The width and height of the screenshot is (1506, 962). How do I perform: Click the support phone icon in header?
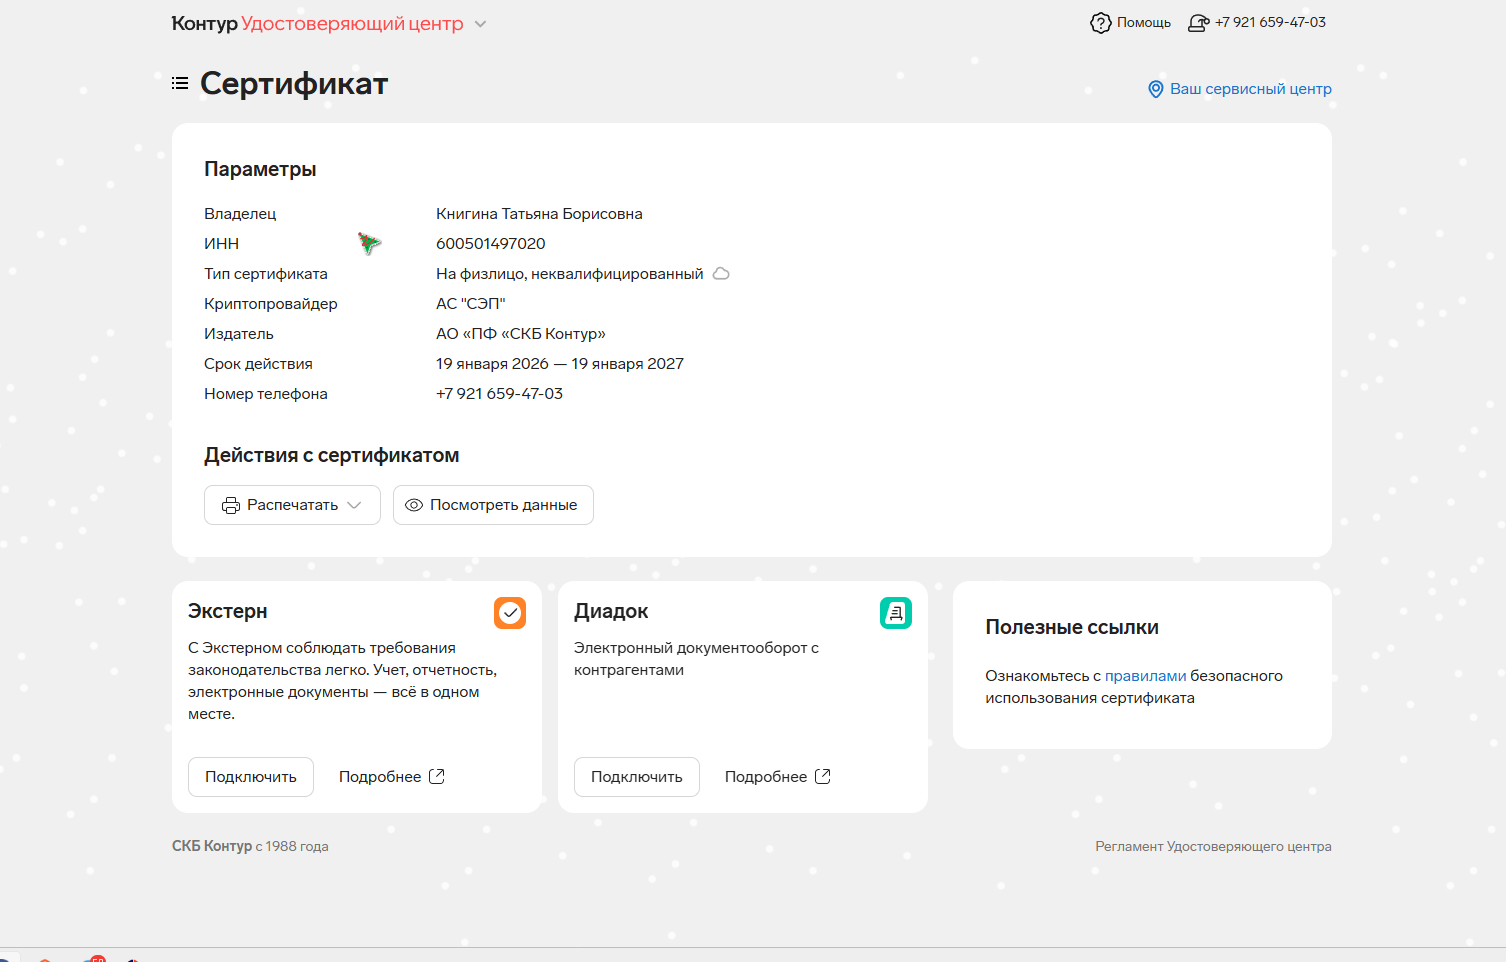click(x=1198, y=23)
